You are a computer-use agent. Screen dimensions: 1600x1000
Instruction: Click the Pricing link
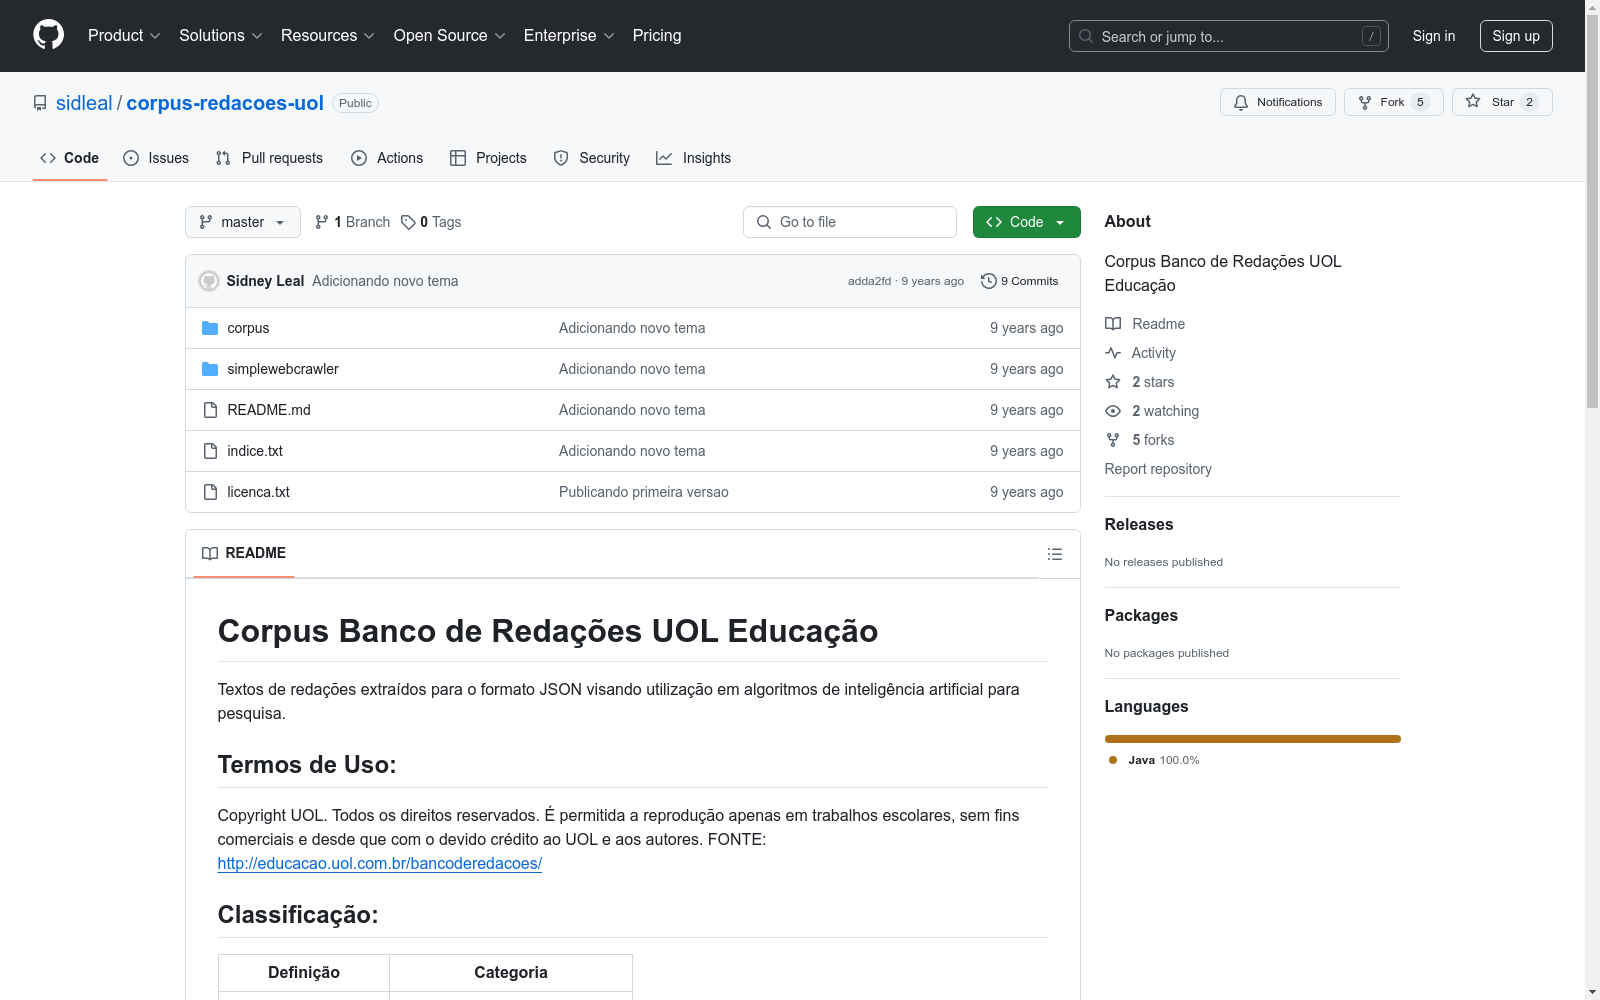tap(657, 35)
